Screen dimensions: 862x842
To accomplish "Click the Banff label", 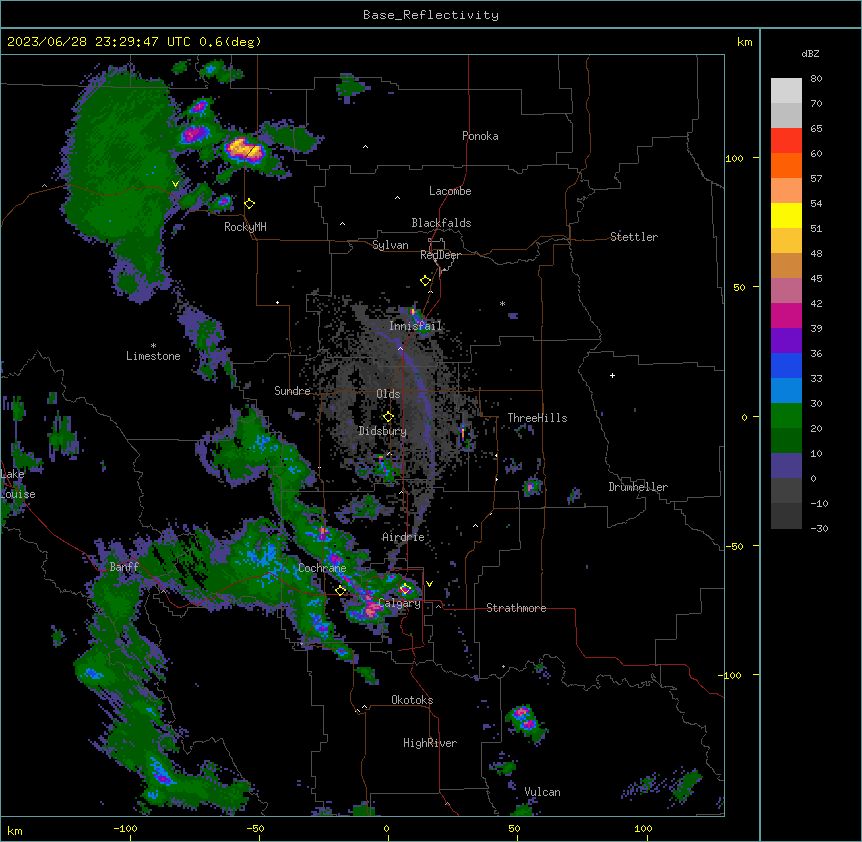I will [124, 567].
